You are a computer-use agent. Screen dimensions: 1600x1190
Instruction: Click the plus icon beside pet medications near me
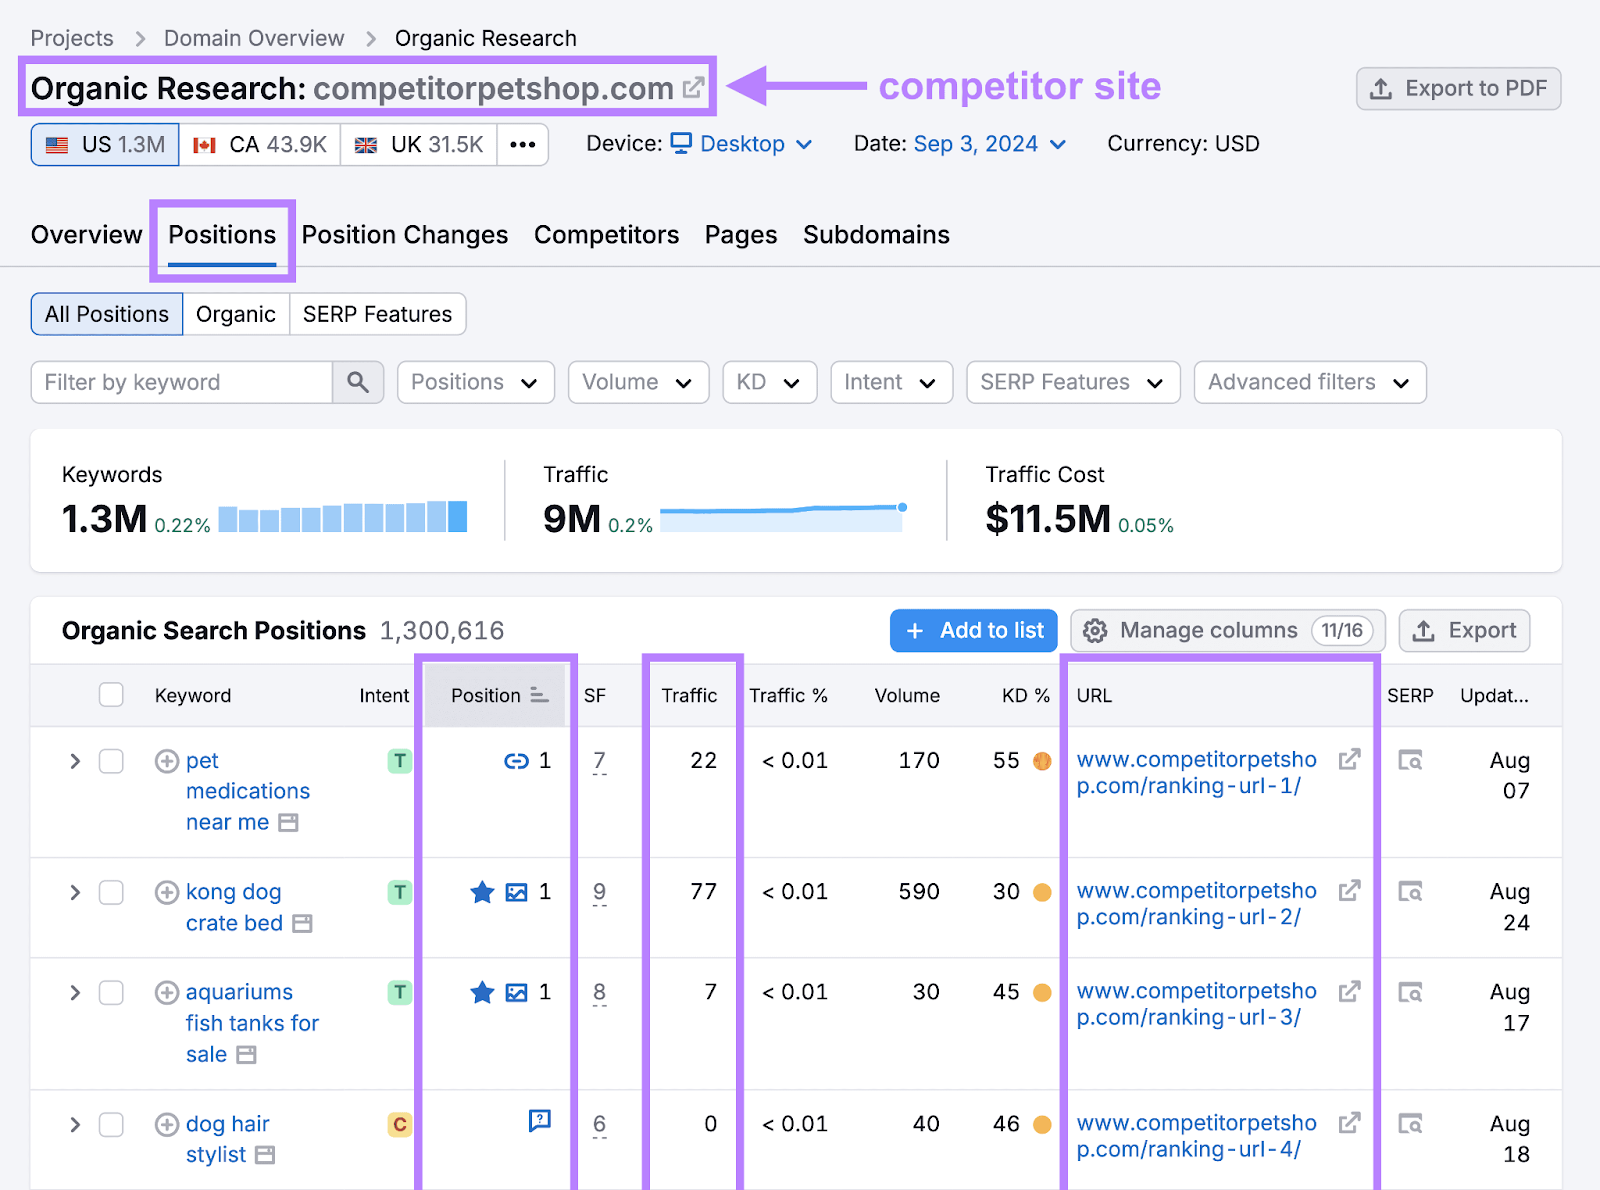tap(166, 760)
